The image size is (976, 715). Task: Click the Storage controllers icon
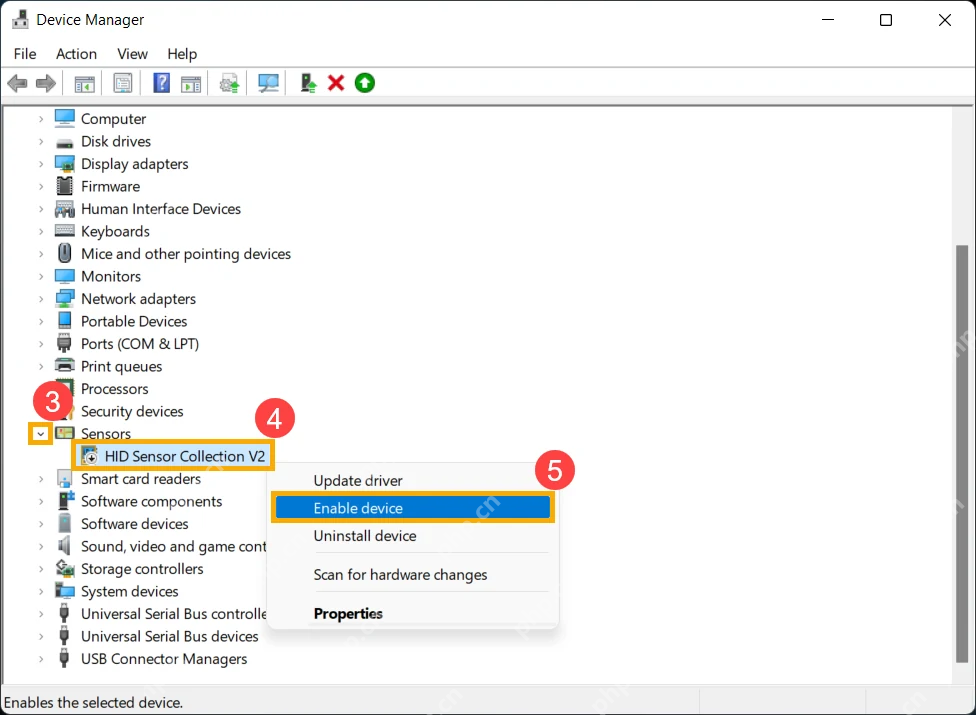pyautogui.click(x=65, y=568)
